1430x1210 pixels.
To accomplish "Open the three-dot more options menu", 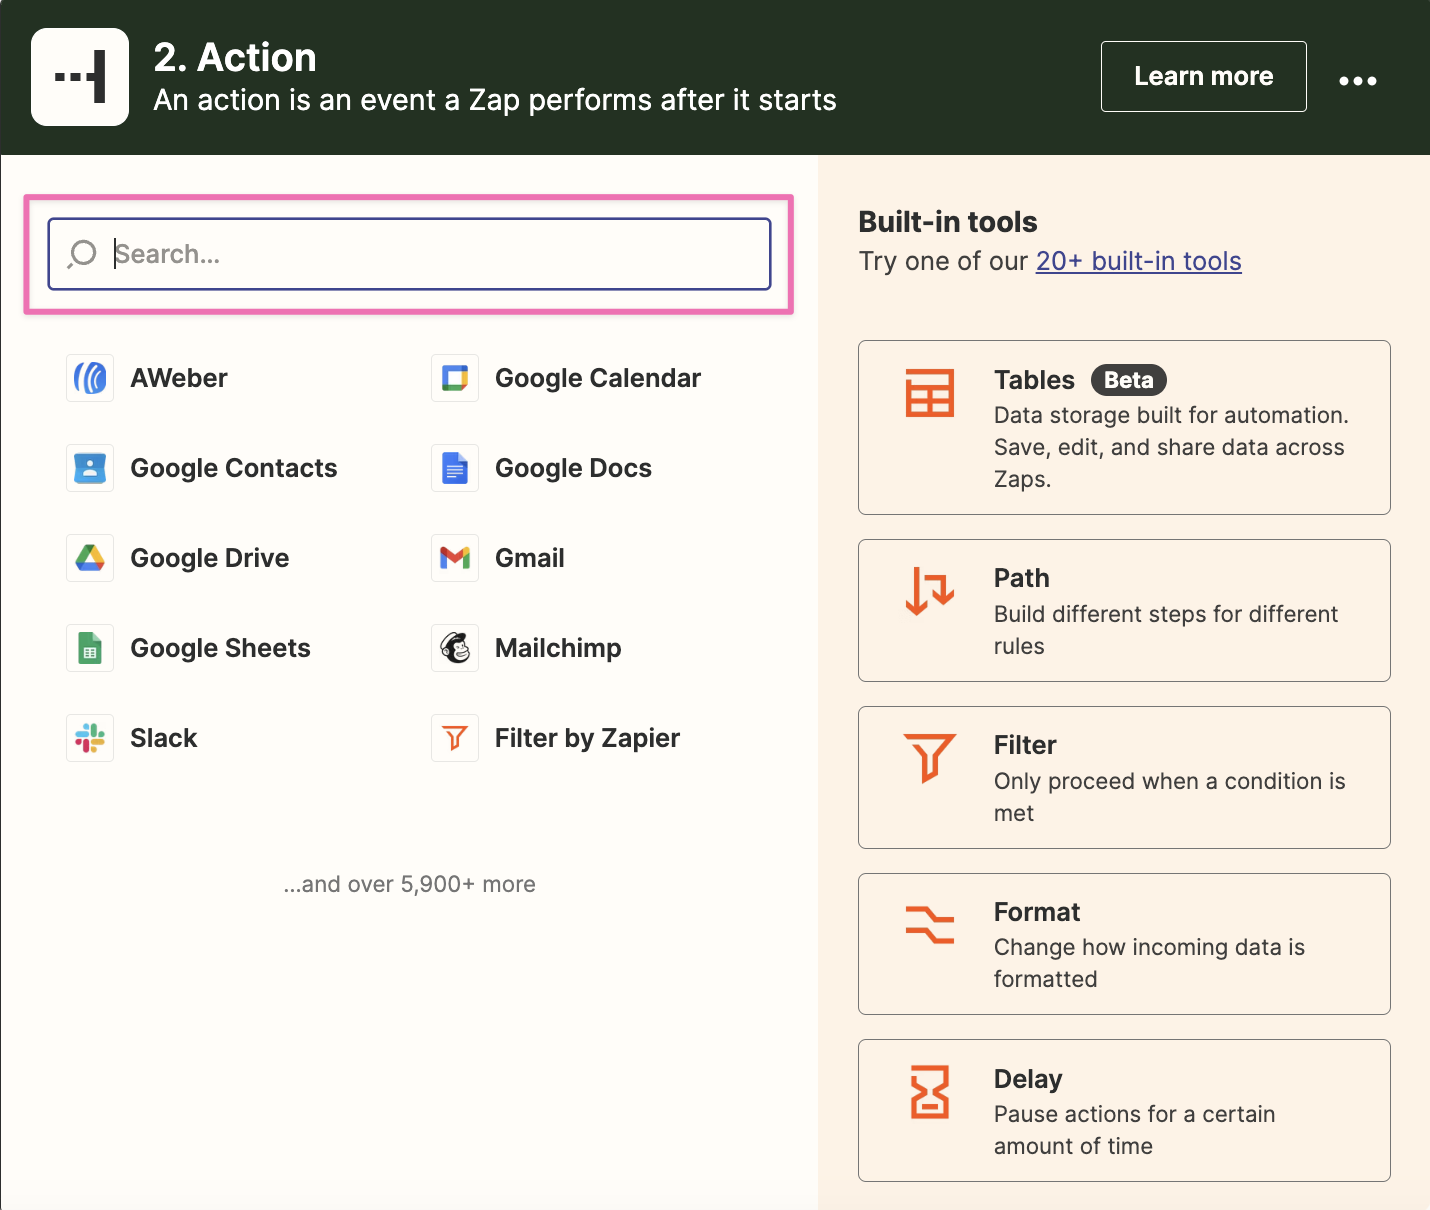I will pyautogui.click(x=1358, y=80).
